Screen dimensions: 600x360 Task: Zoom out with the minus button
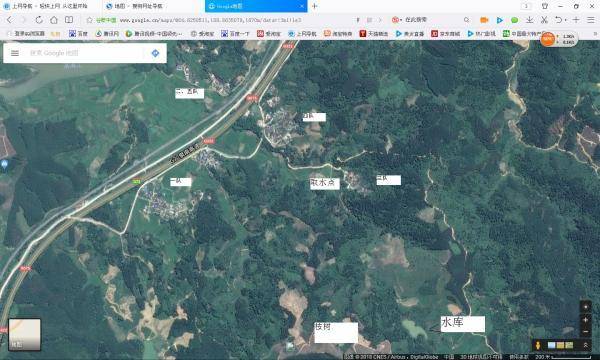pos(585,331)
